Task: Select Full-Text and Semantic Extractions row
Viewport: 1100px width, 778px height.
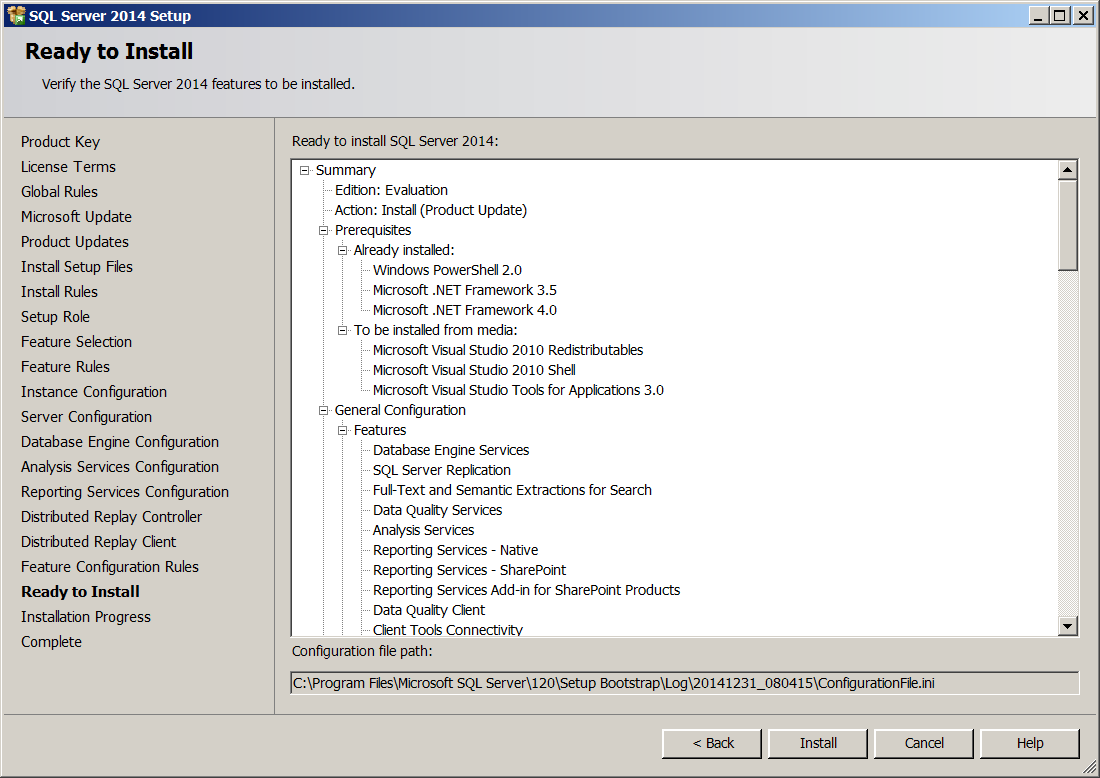Action: click(512, 490)
